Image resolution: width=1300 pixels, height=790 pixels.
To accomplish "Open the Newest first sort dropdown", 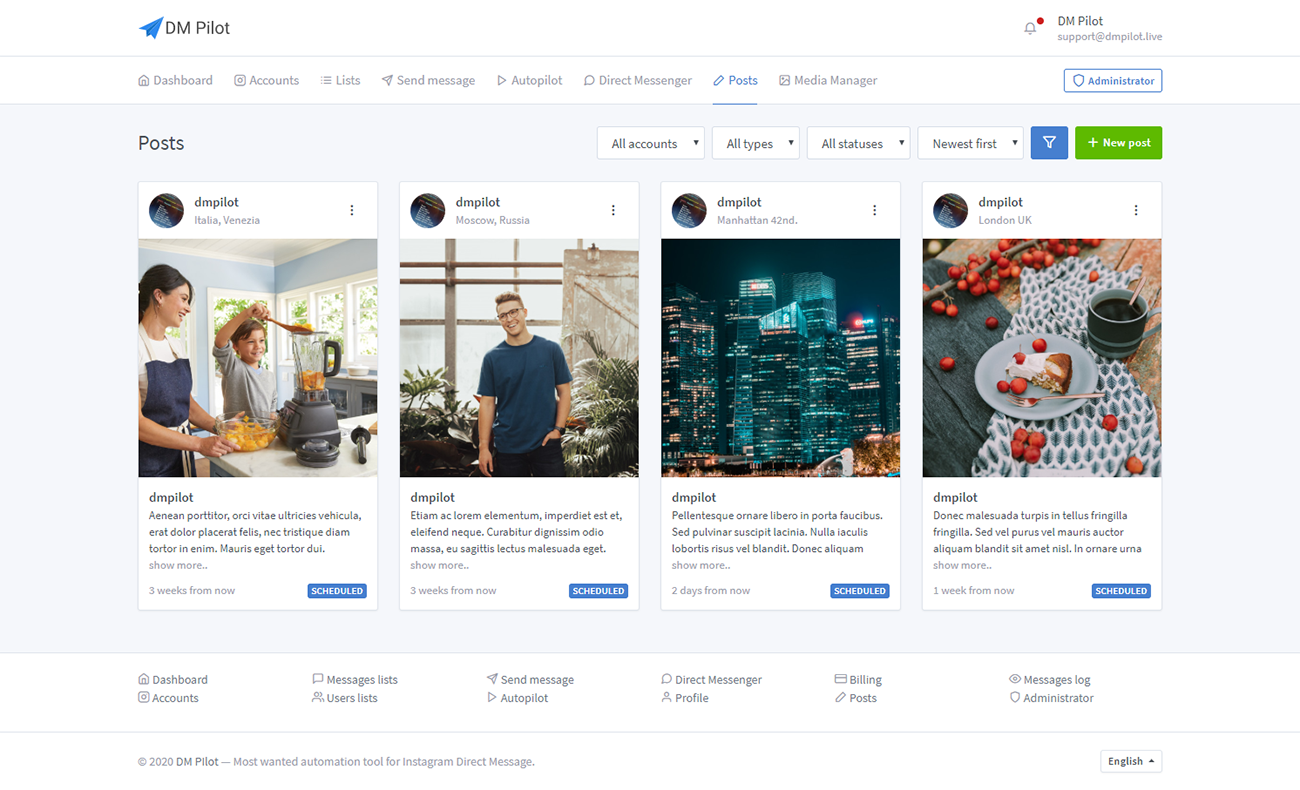I will (971, 143).
